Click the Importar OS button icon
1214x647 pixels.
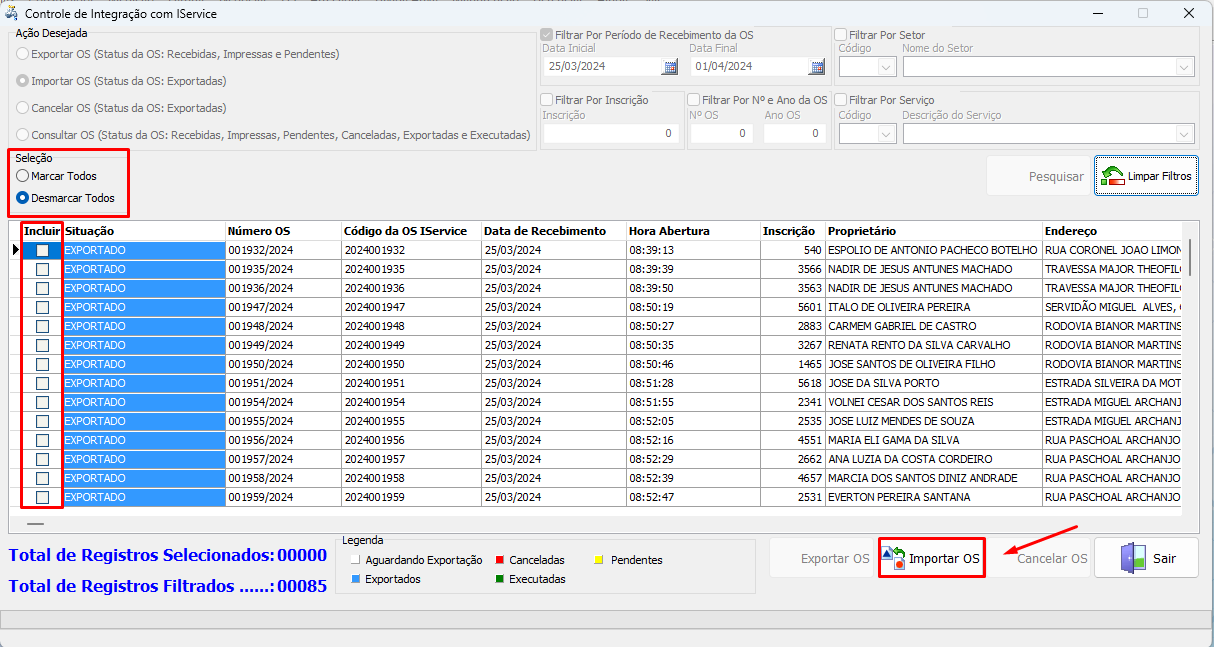[894, 558]
